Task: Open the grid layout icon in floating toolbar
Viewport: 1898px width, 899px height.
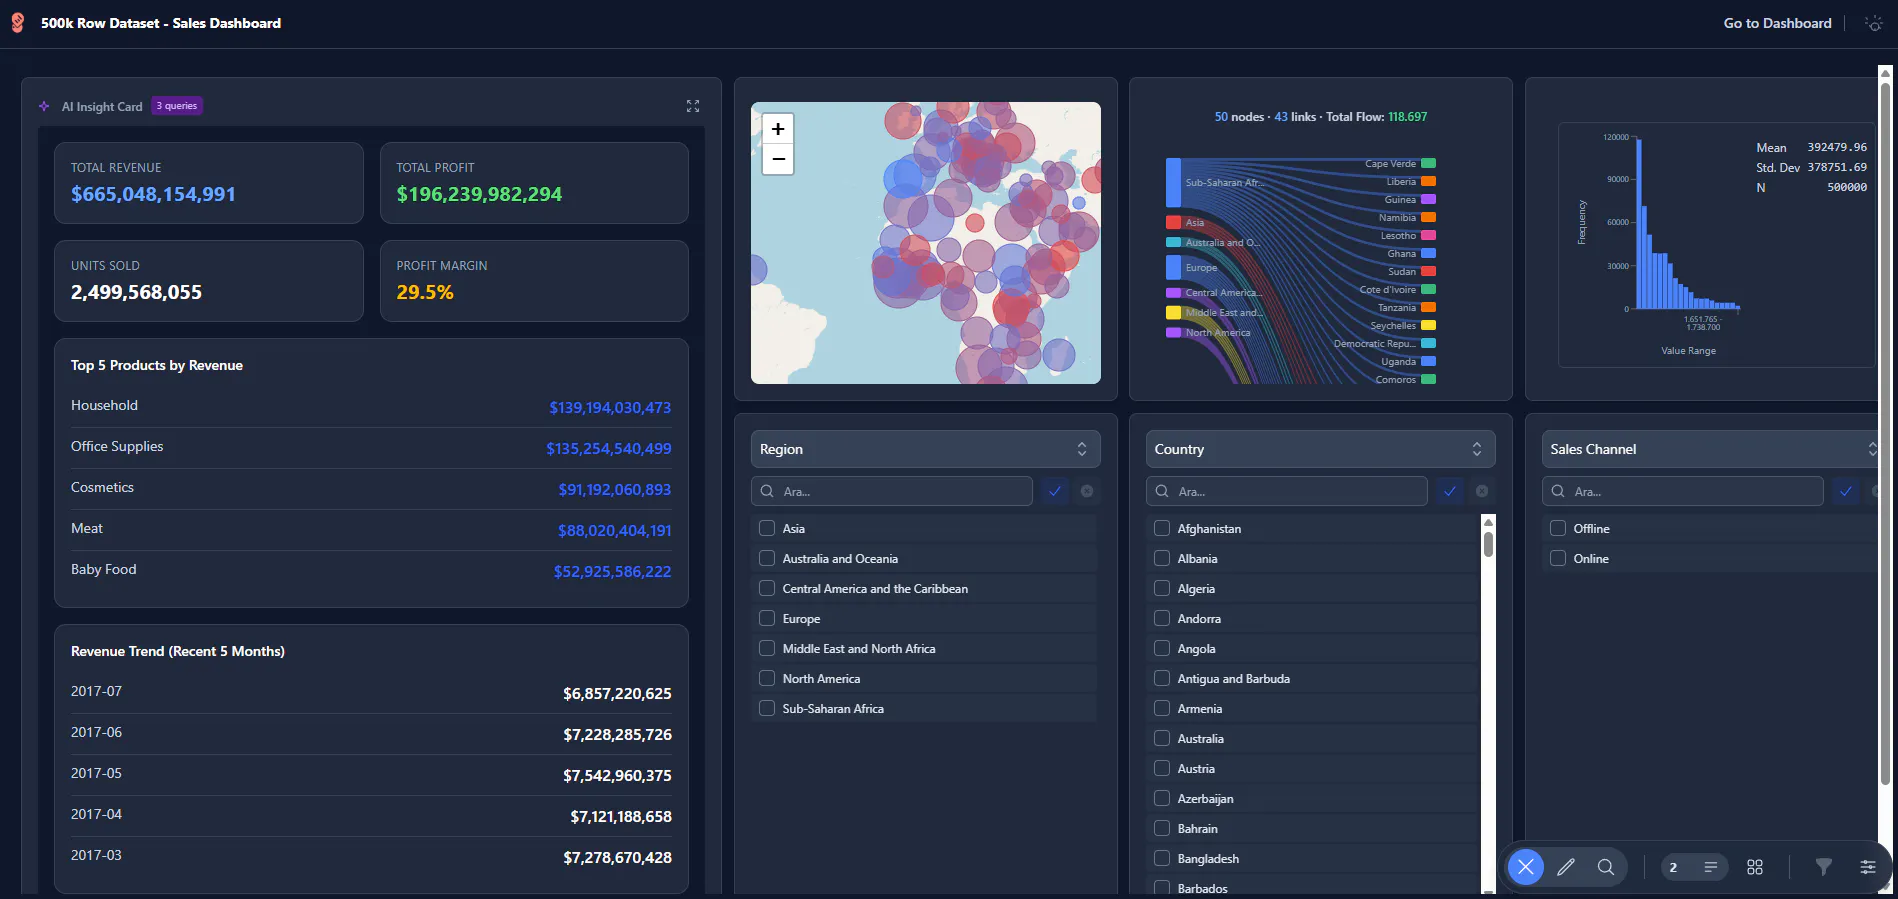Action: (1755, 867)
